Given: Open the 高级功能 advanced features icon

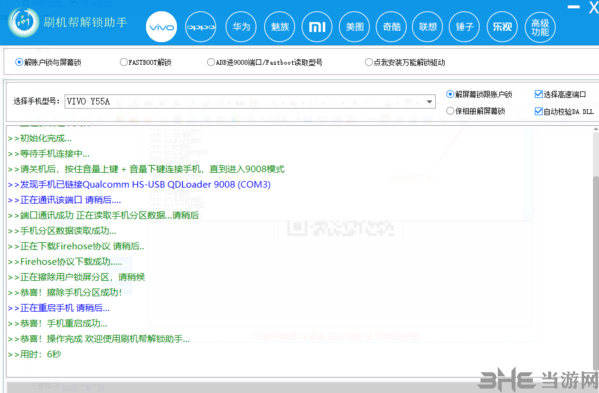Looking at the screenshot, I should point(540,27).
